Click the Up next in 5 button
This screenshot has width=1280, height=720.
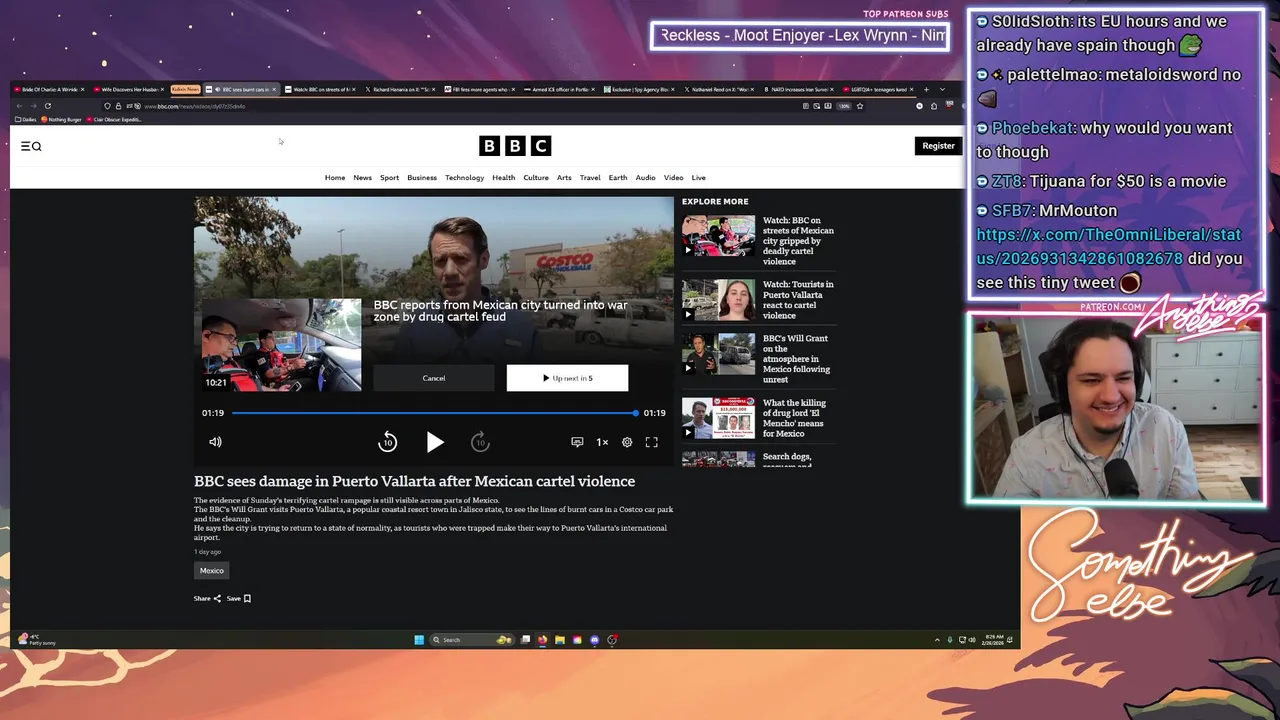(x=567, y=378)
